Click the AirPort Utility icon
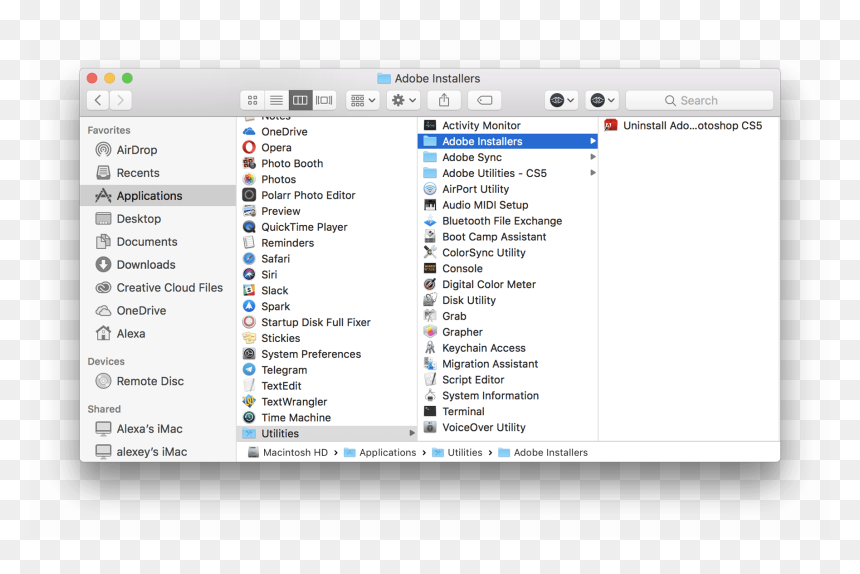 [430, 189]
